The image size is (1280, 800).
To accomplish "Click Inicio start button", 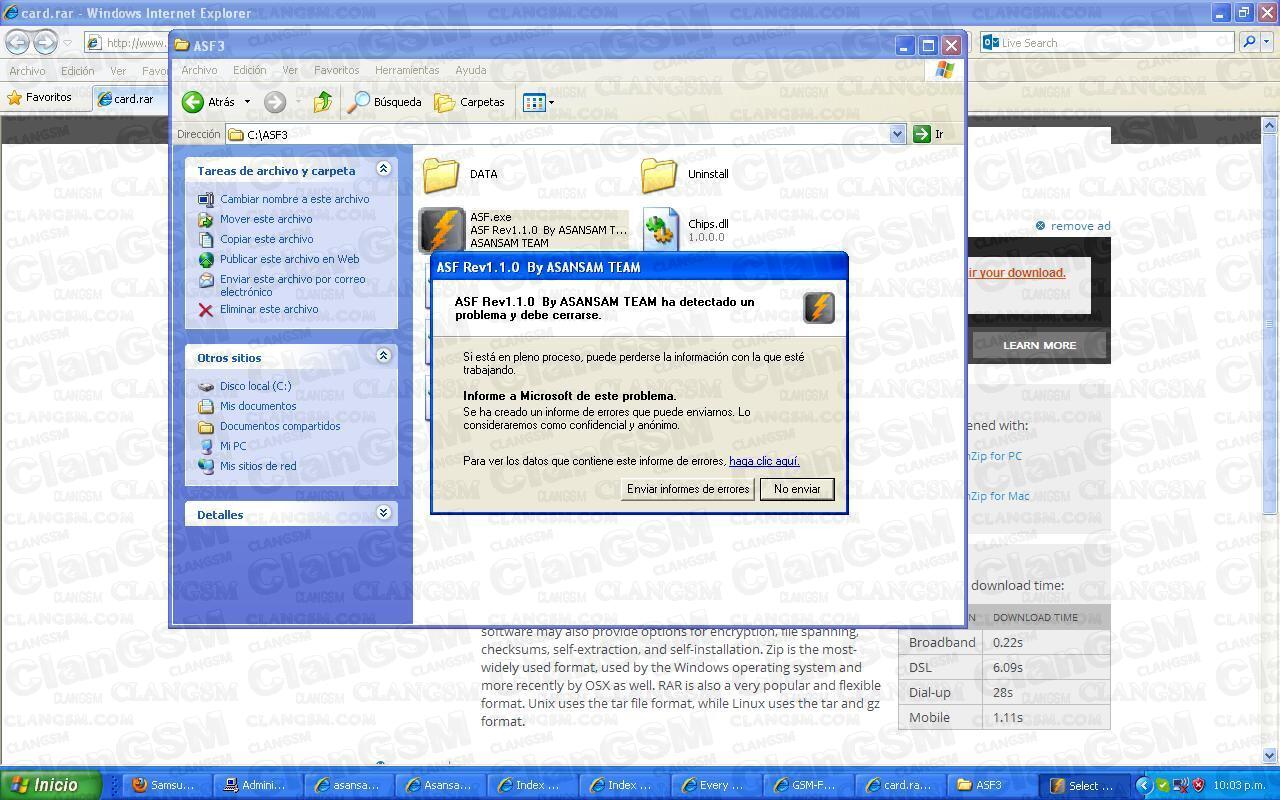I will coord(51,785).
